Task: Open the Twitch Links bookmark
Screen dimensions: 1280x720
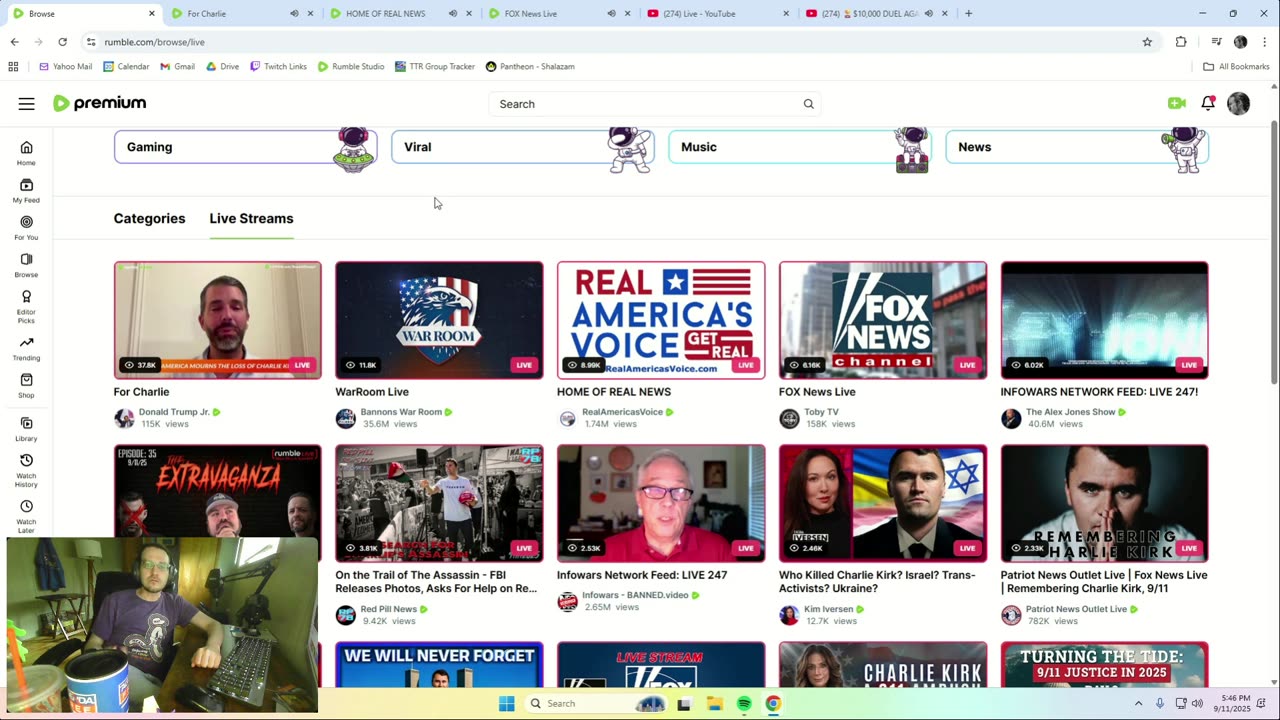Action: 278,66
